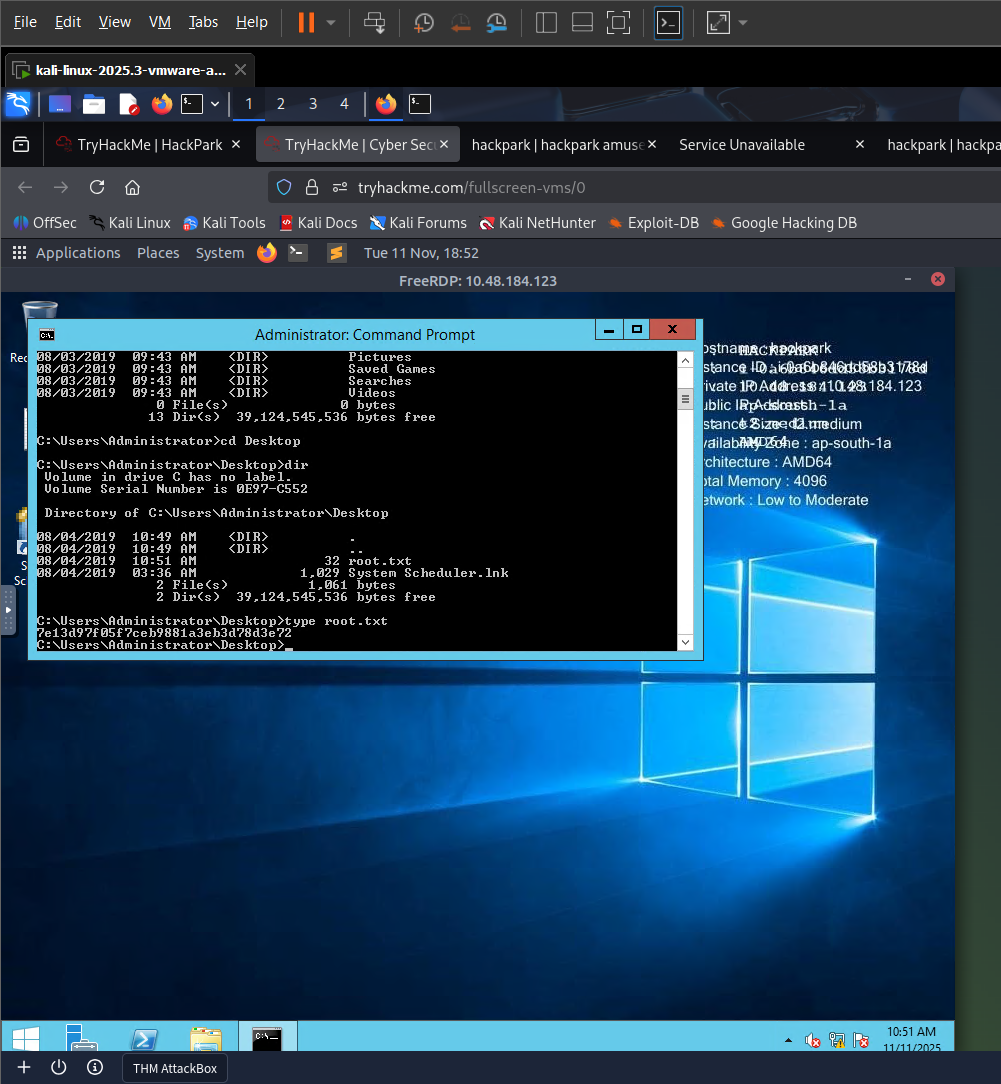This screenshot has width=1001, height=1084.
Task: Open PowerShell from the Windows taskbar
Action: click(143, 1039)
